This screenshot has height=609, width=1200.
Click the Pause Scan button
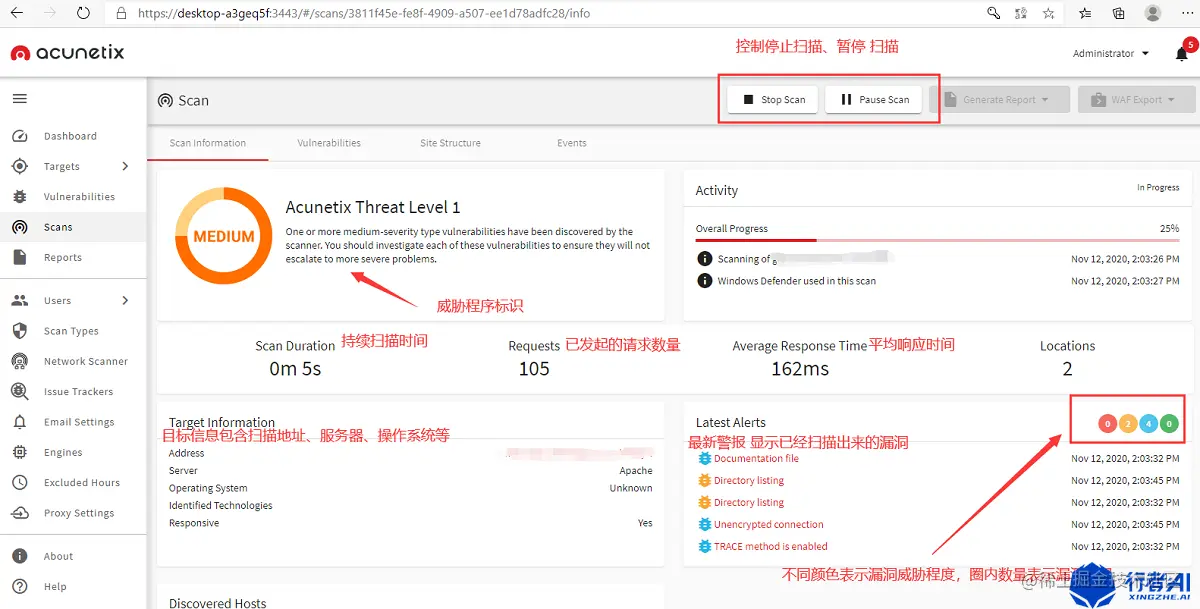pos(874,100)
